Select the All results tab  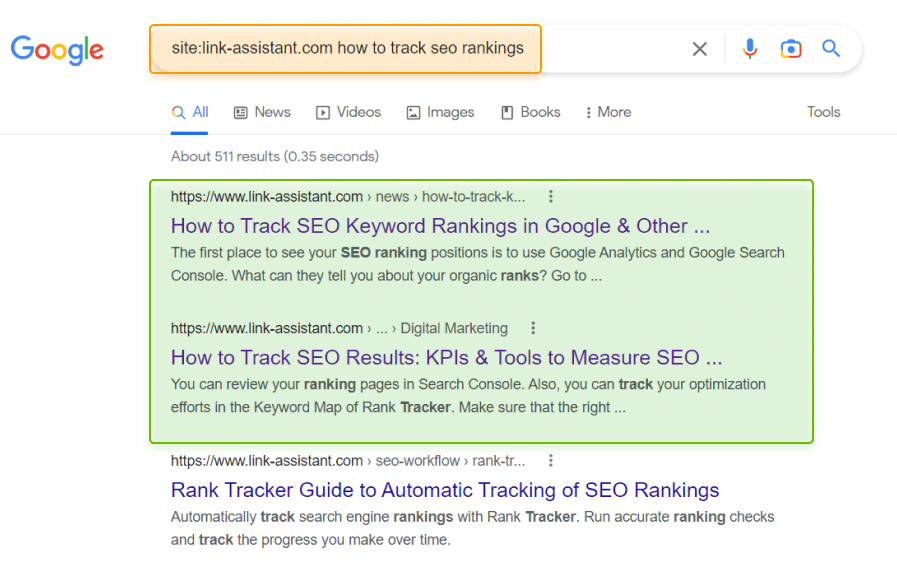click(x=190, y=112)
